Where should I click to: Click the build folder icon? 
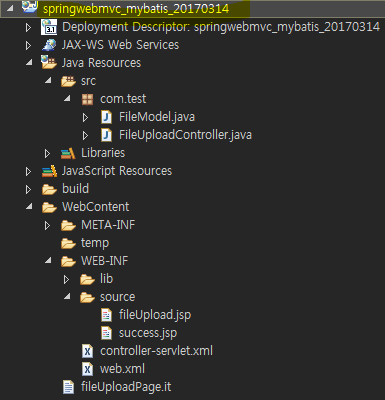click(x=49, y=190)
